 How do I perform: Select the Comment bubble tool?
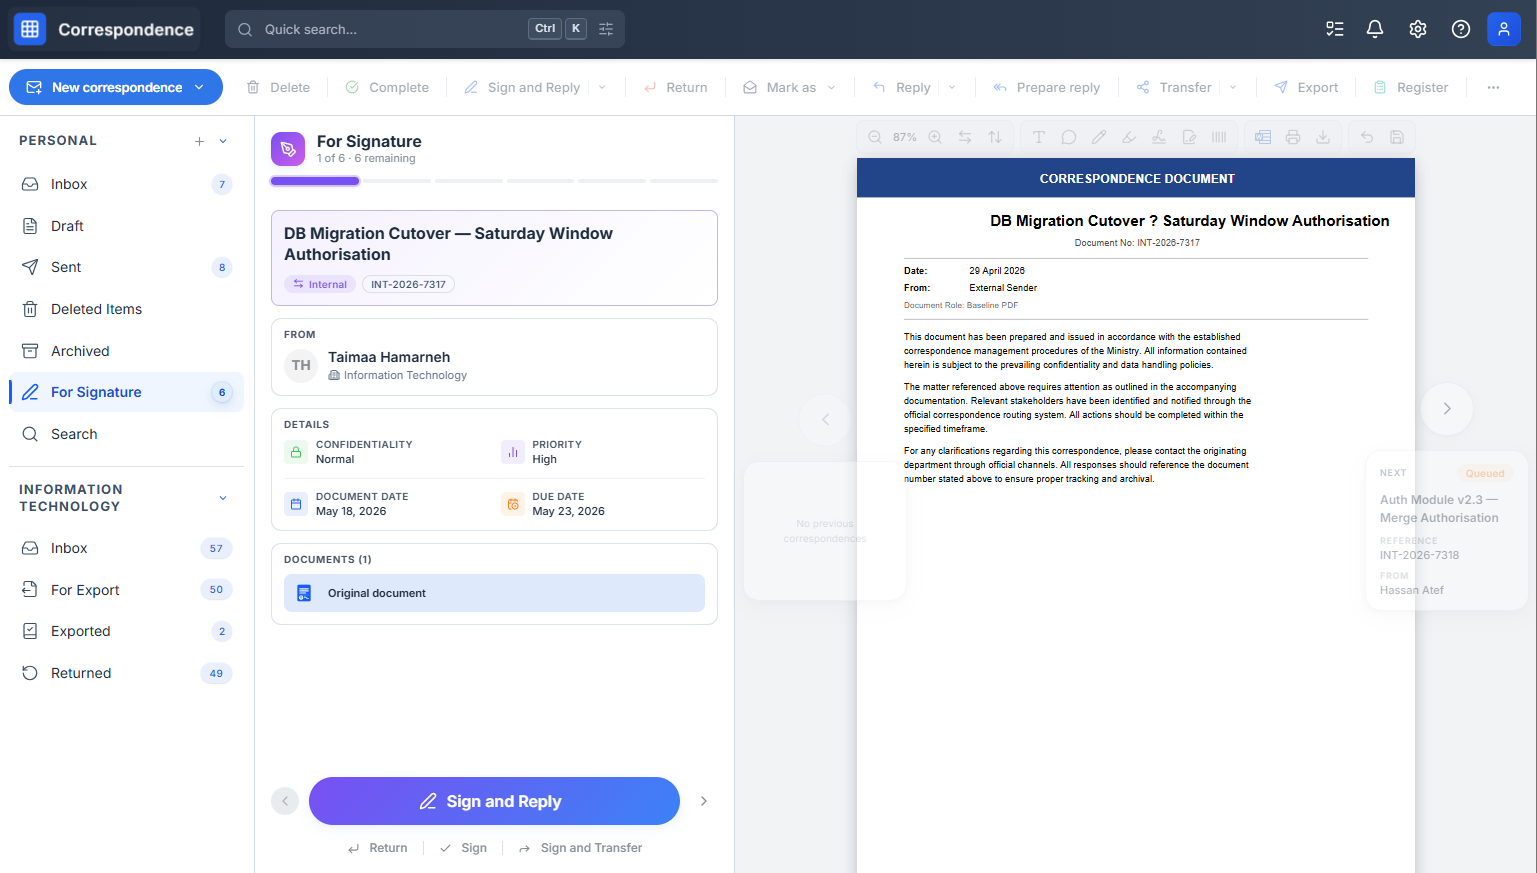point(1069,137)
